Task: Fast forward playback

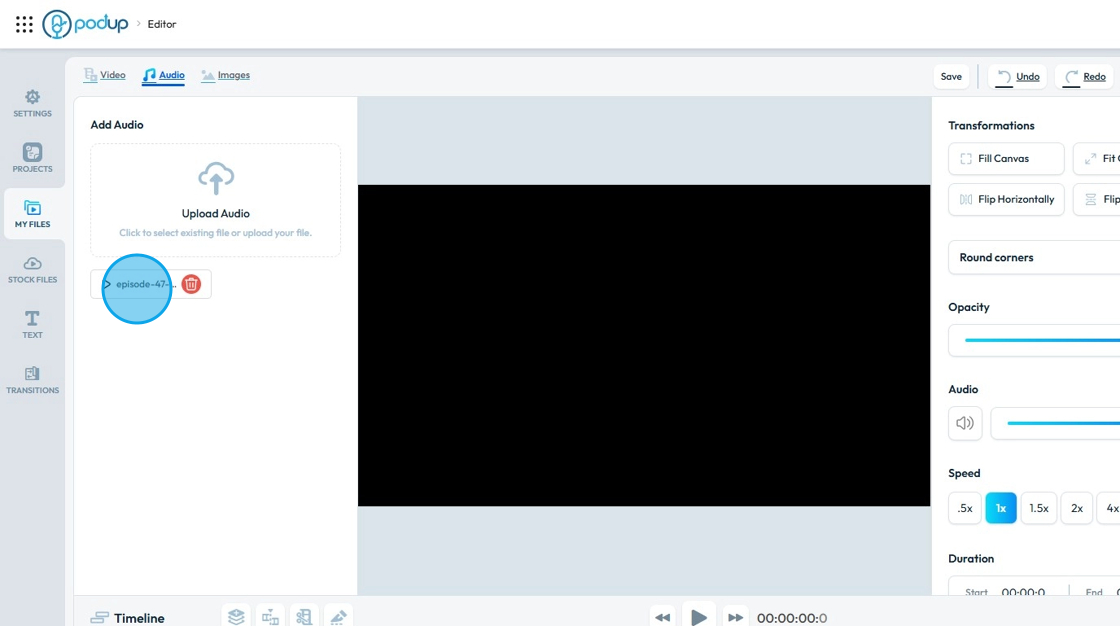Action: point(735,617)
